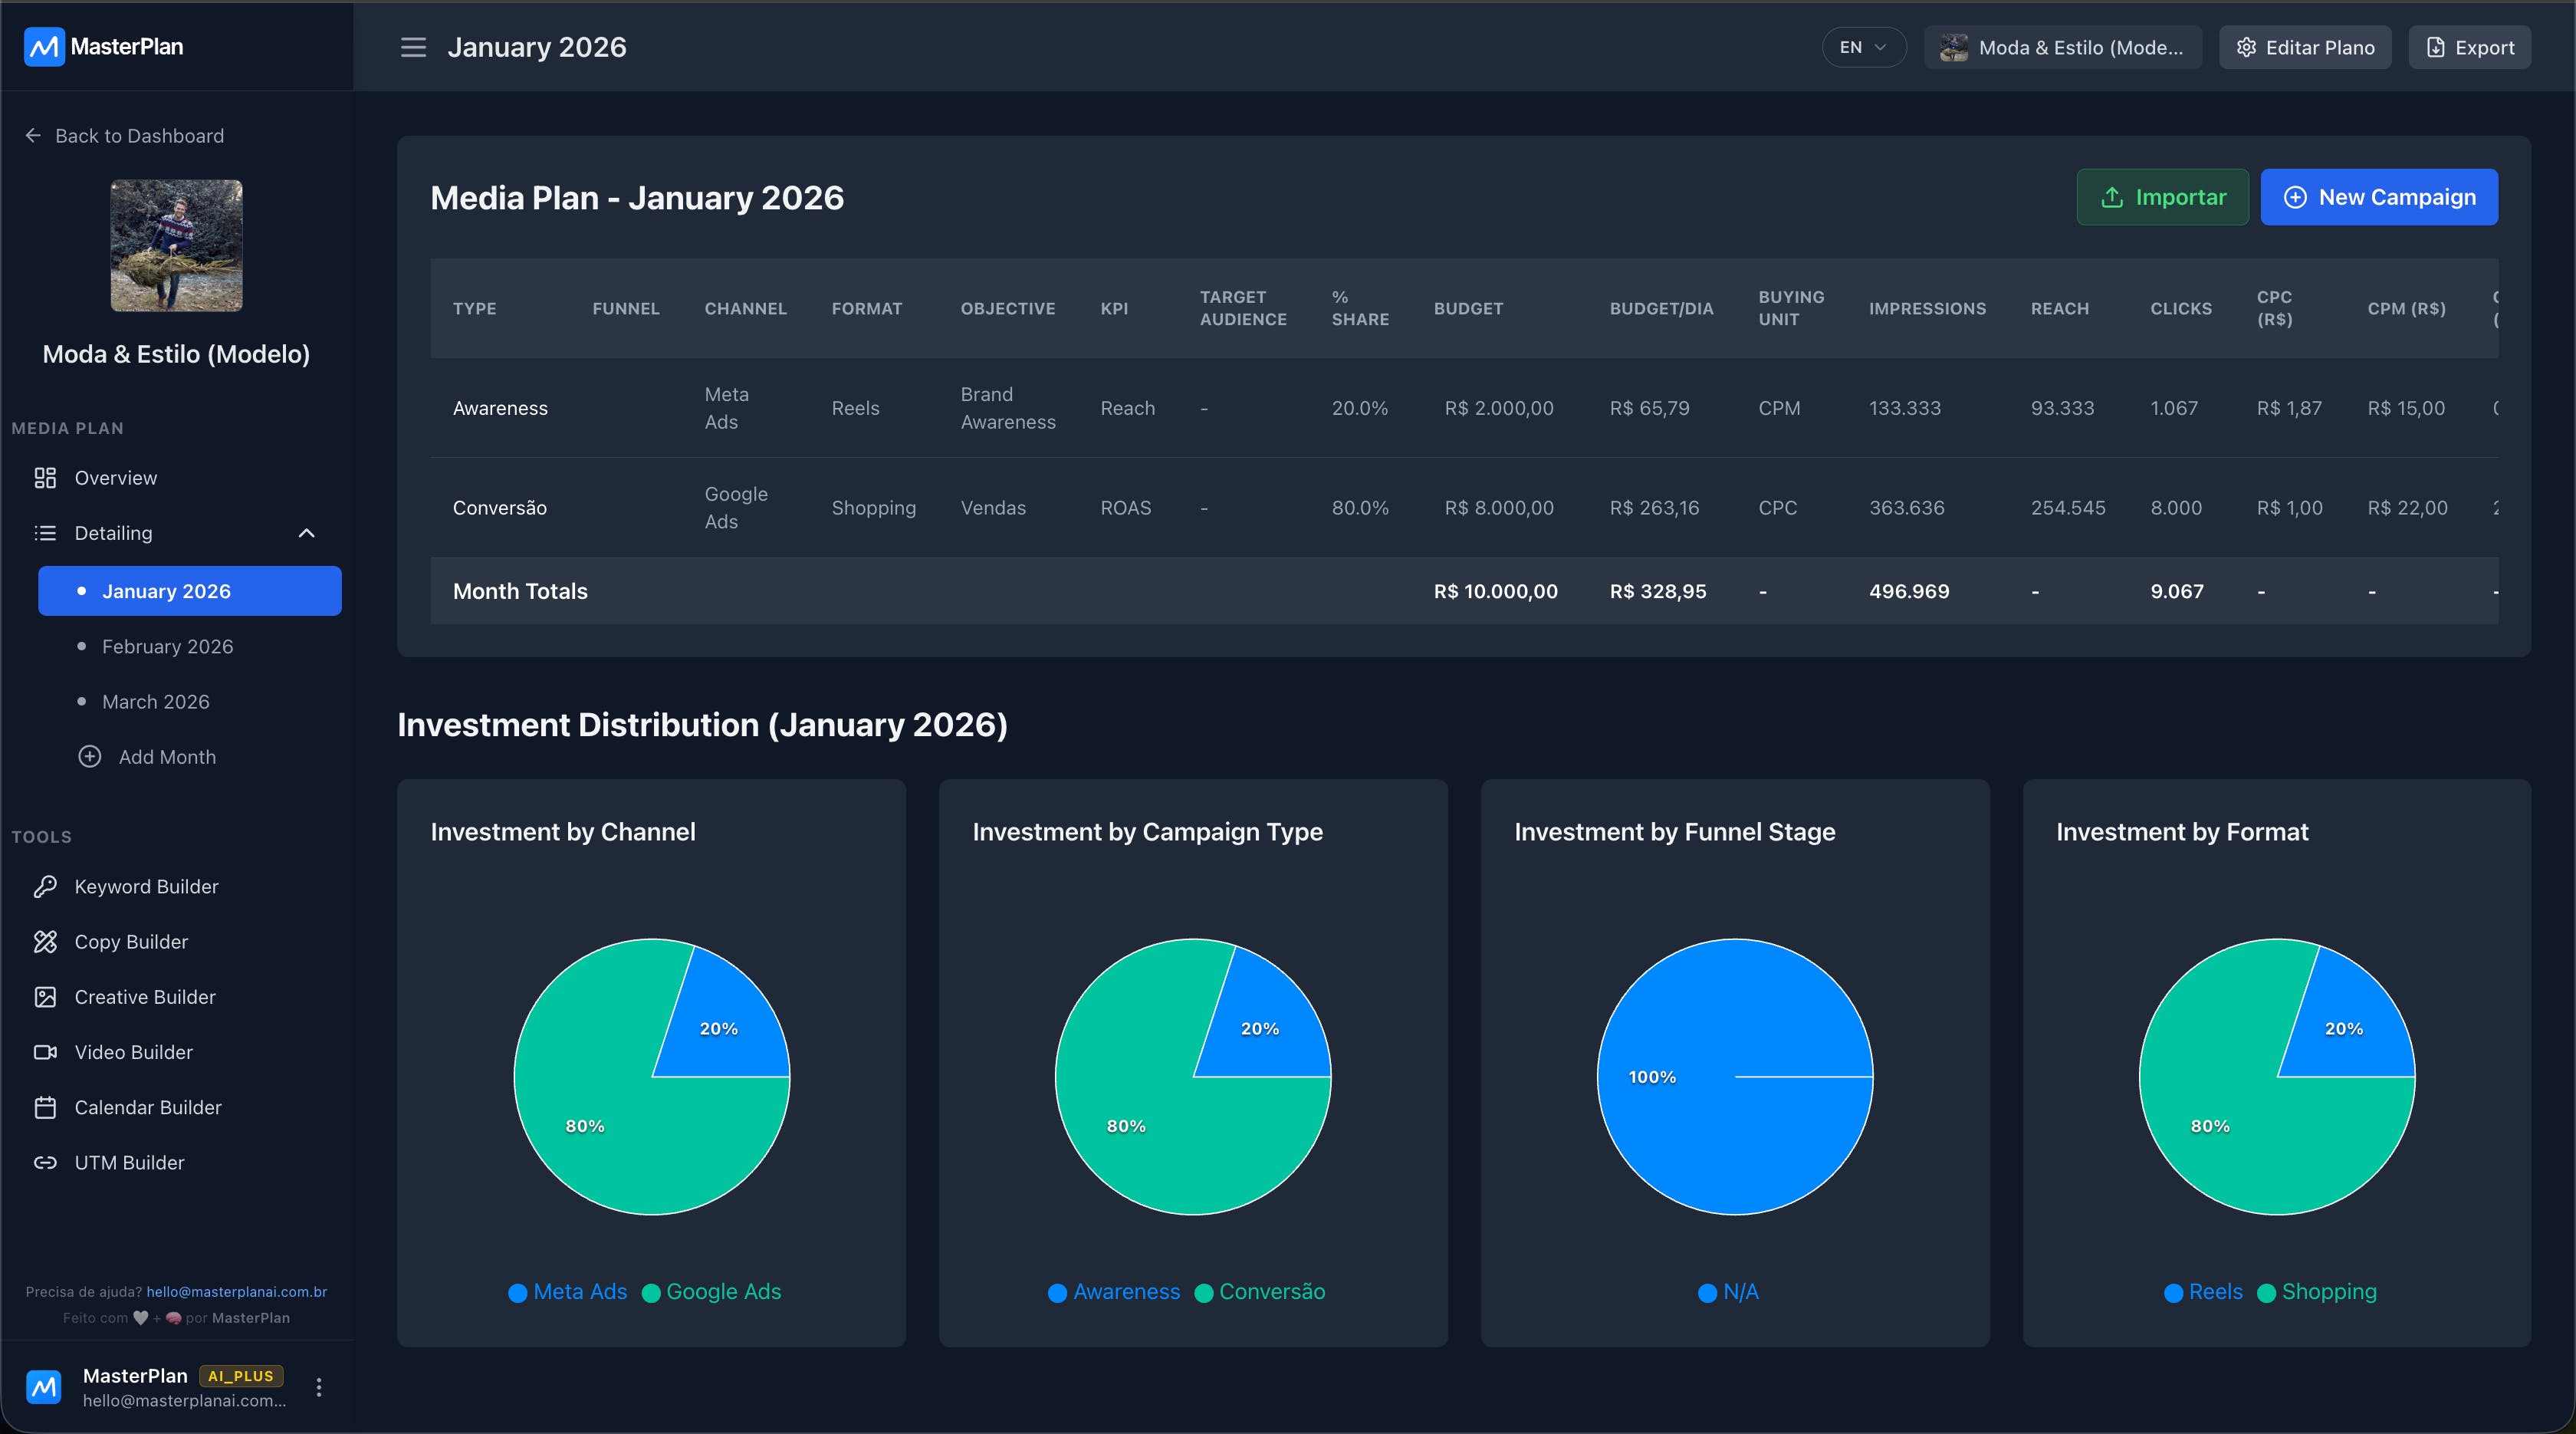Select March 2026 in the sidebar
The width and height of the screenshot is (2576, 1434).
[x=156, y=701]
